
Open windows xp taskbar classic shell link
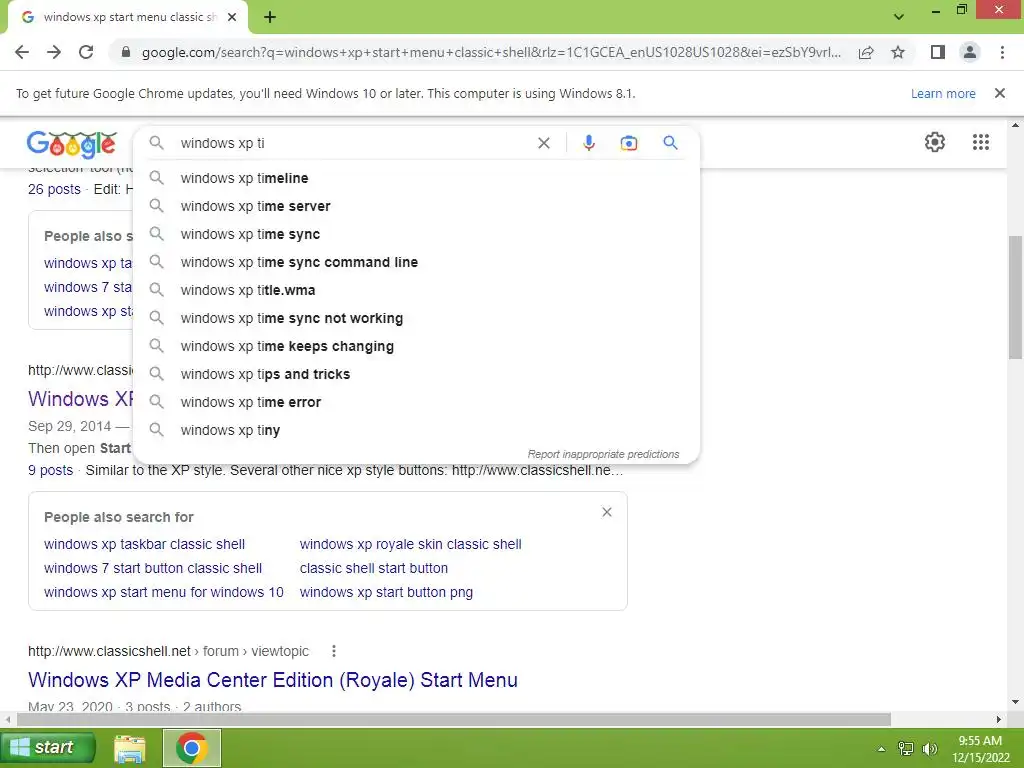(144, 544)
